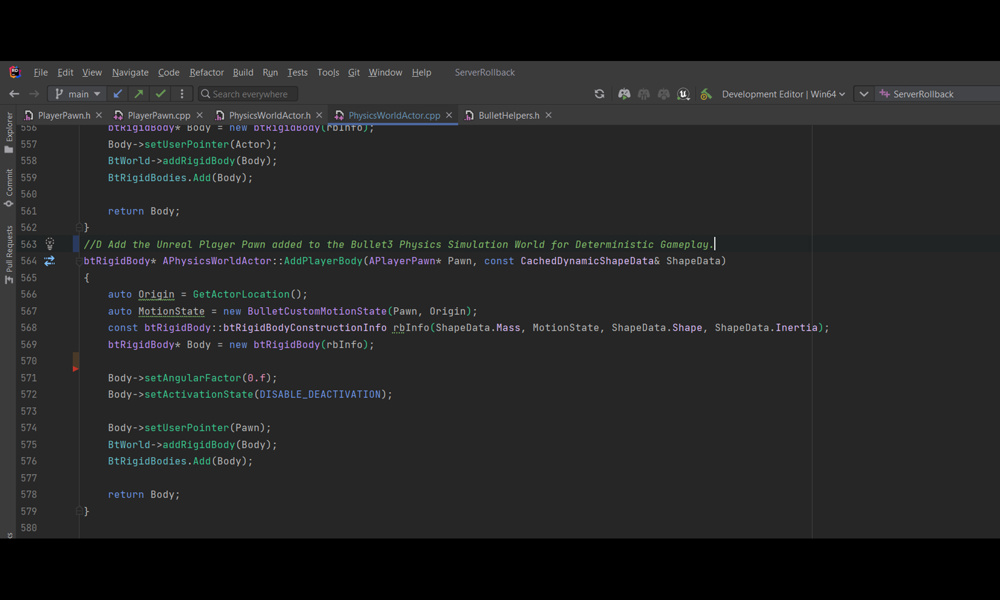Image resolution: width=1000 pixels, height=600 pixels.
Task: Click the refresh project icon
Action: pos(599,94)
